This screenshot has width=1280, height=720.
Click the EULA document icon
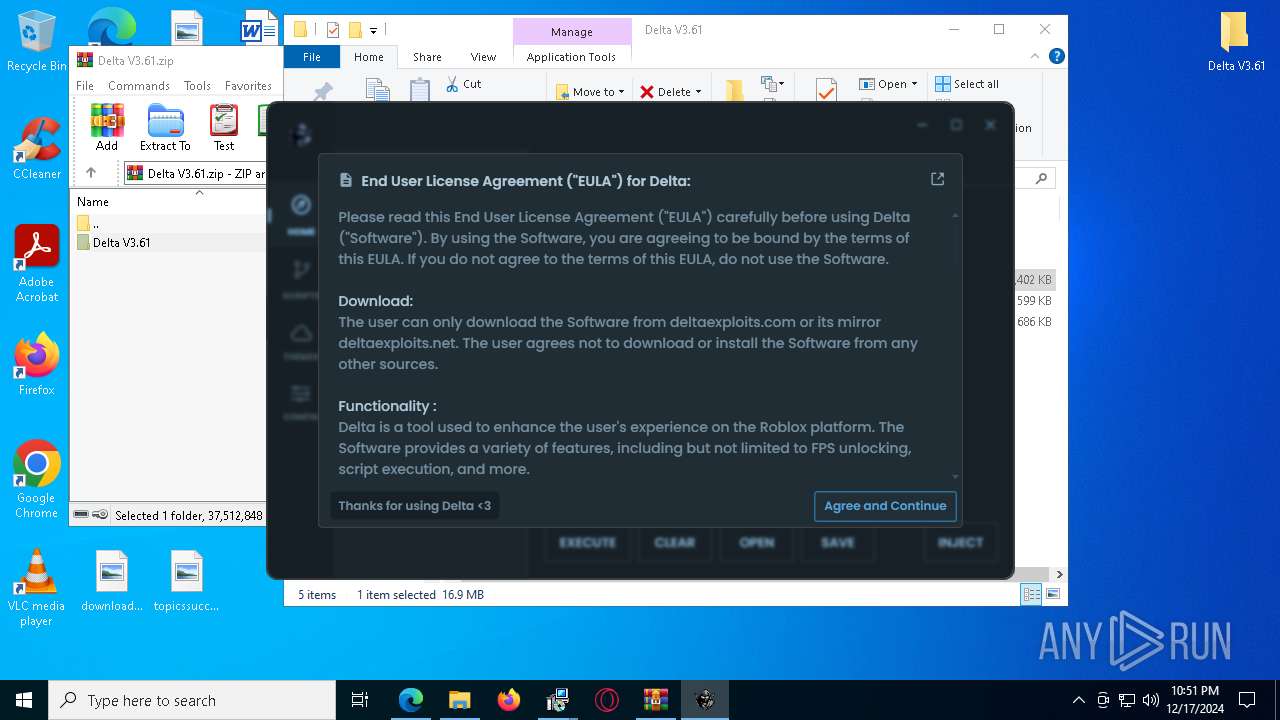click(x=346, y=181)
